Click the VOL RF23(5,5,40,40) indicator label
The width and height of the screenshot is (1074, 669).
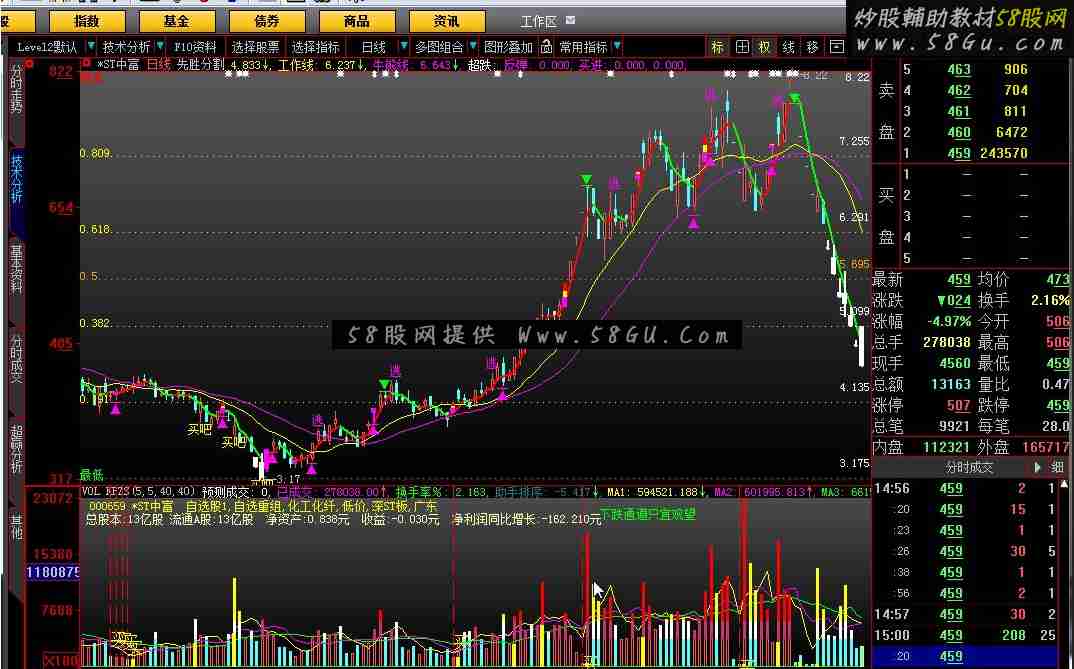coord(139,492)
